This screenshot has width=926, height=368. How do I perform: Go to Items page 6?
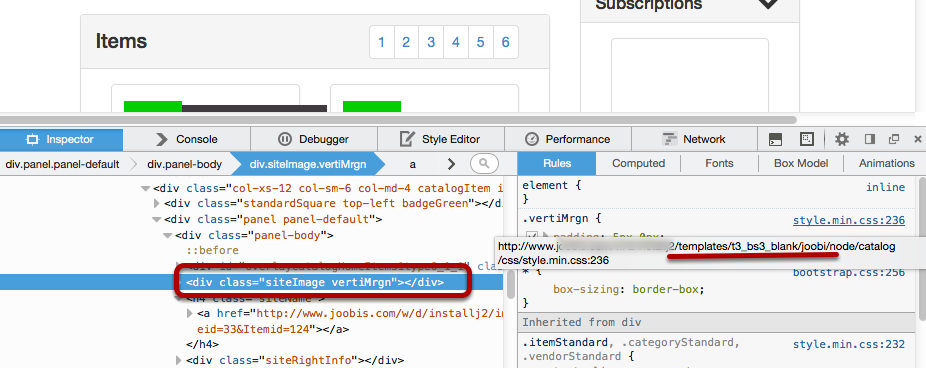coord(506,42)
